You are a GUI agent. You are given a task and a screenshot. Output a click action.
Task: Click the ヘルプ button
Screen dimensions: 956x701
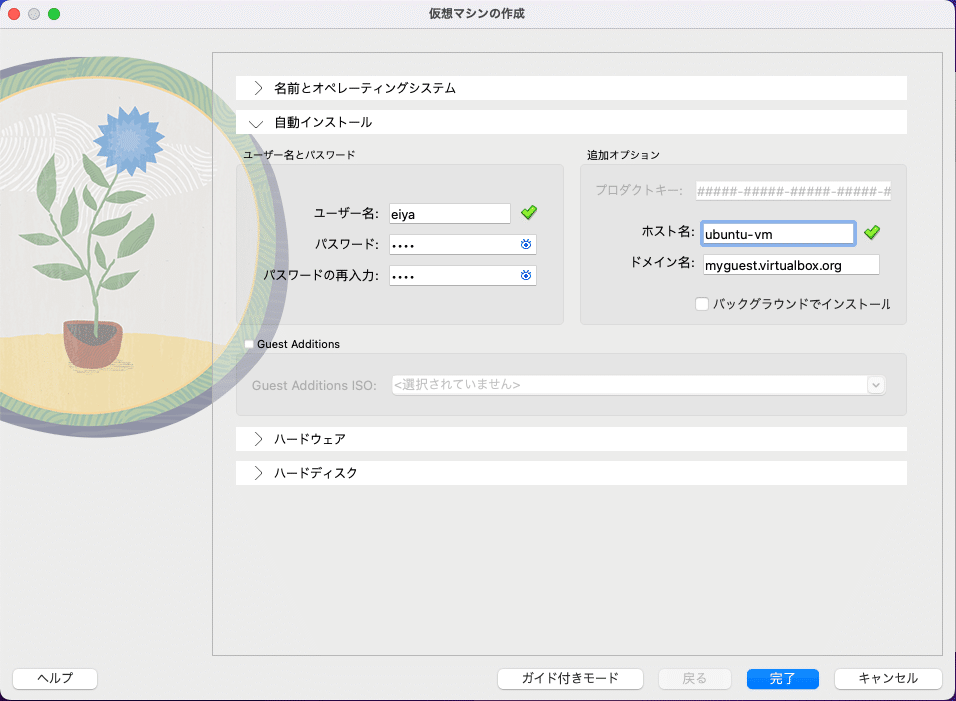55,678
